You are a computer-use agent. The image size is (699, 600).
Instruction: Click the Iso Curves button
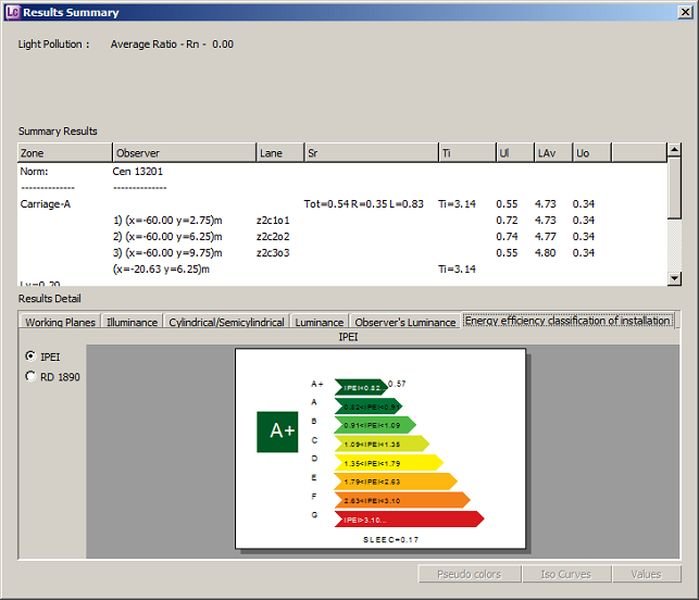click(567, 574)
